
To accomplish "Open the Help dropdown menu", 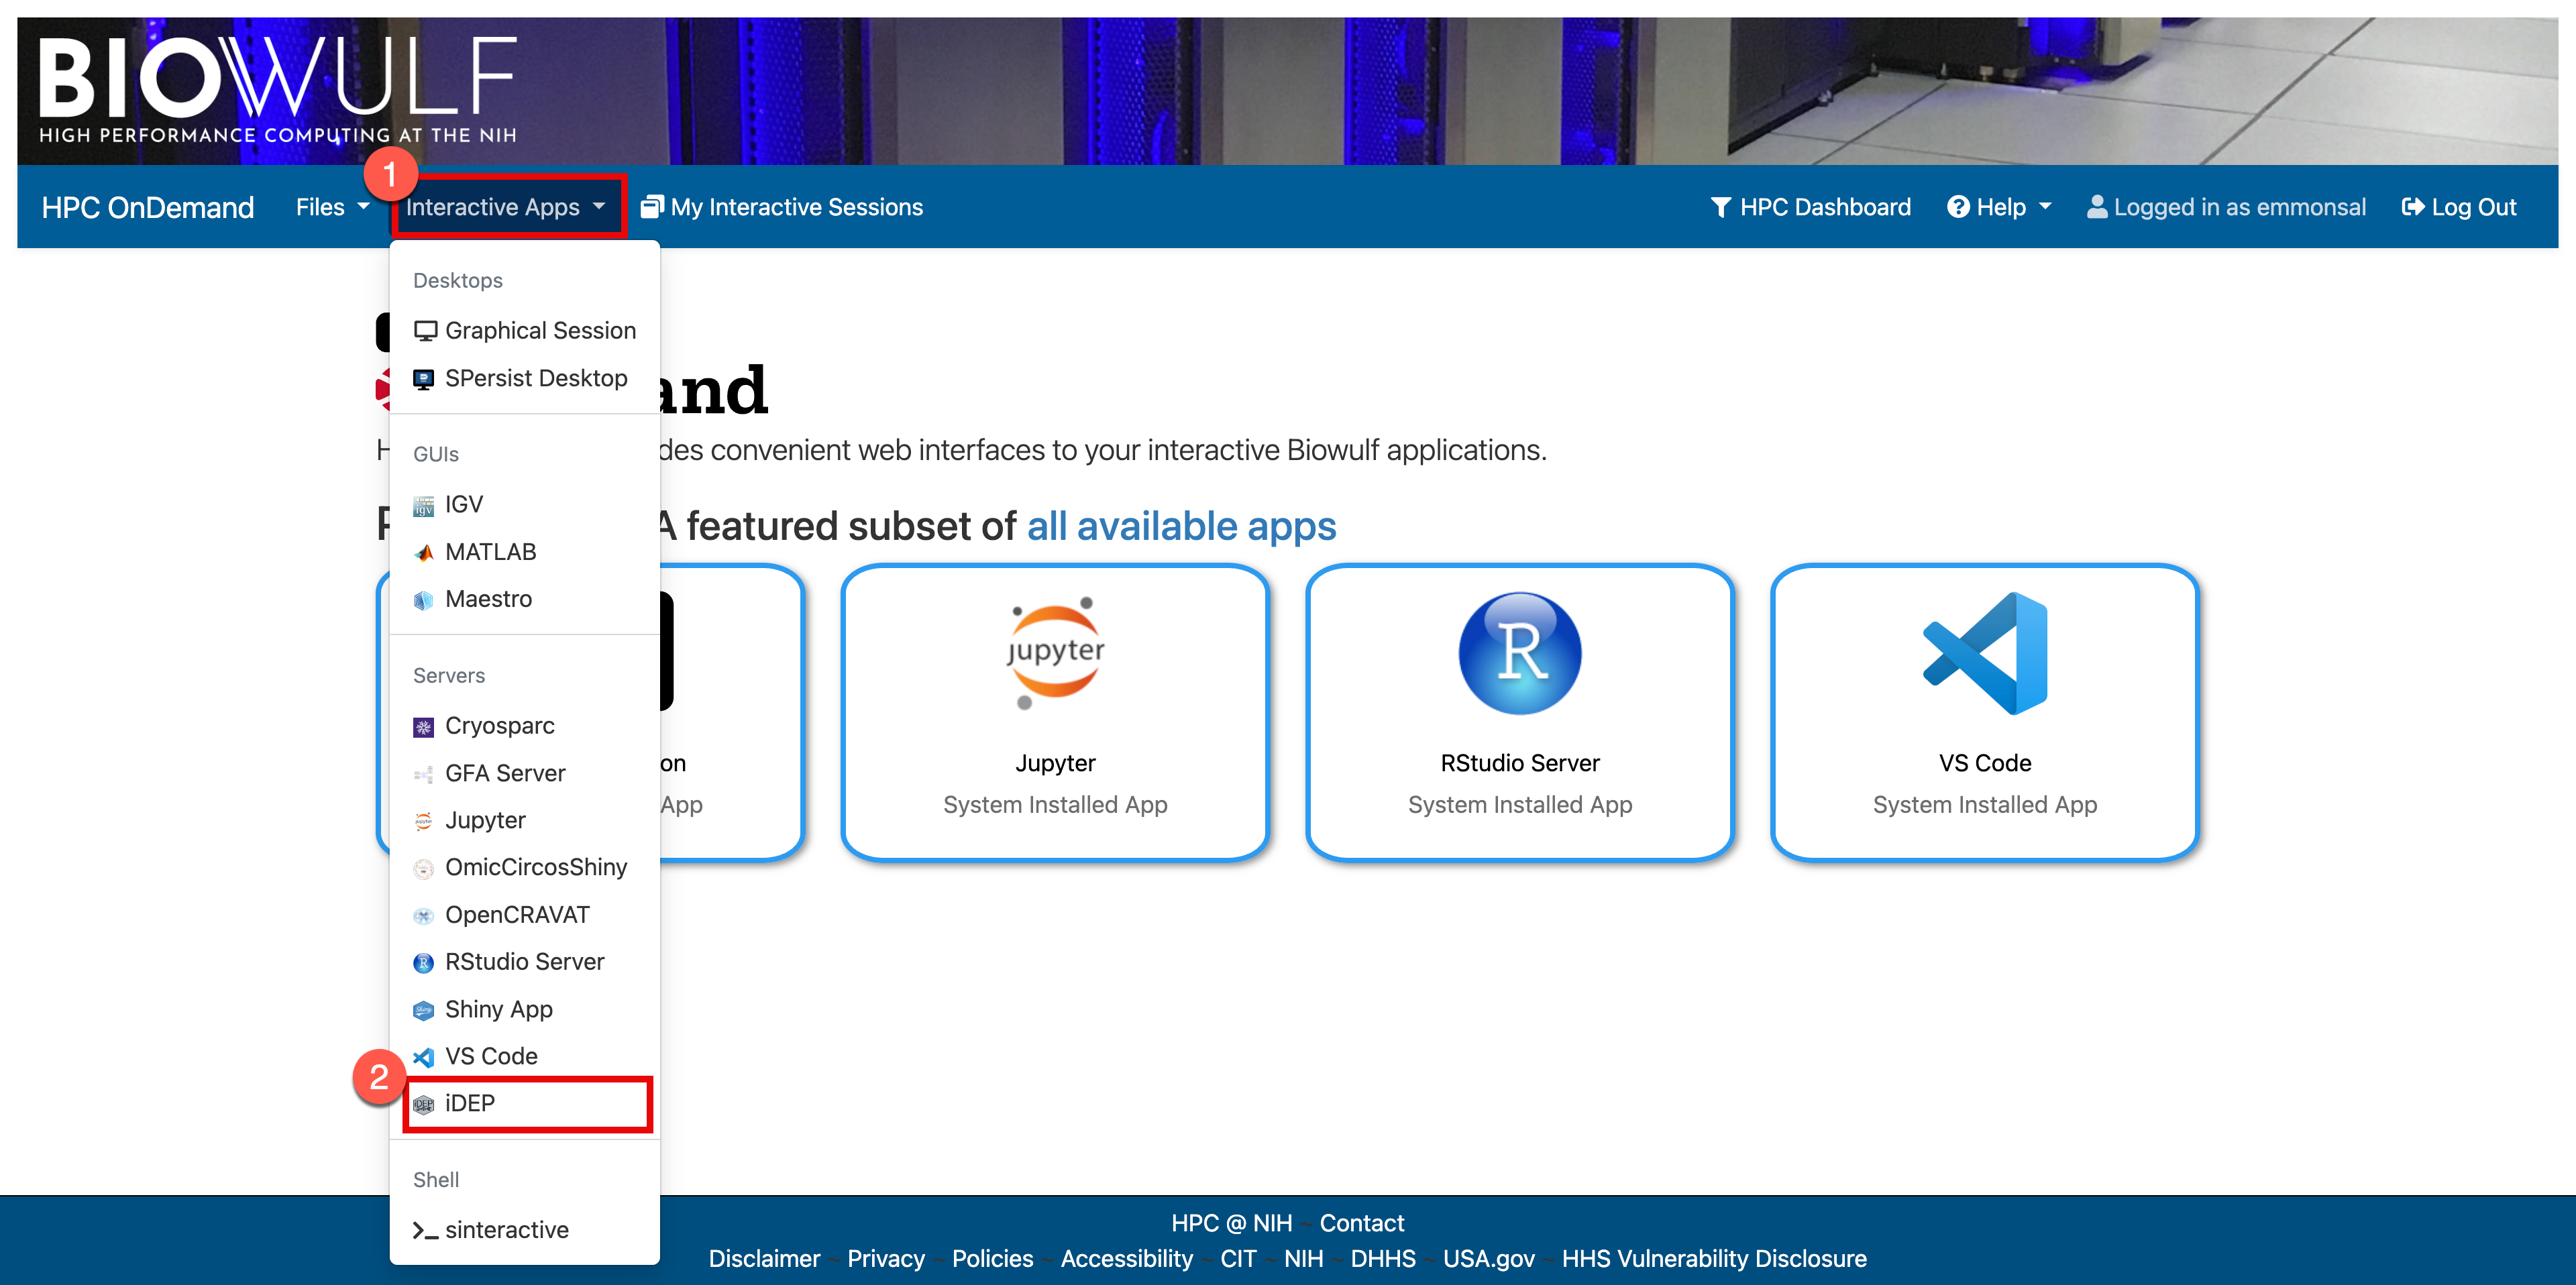I will 1999,207.
